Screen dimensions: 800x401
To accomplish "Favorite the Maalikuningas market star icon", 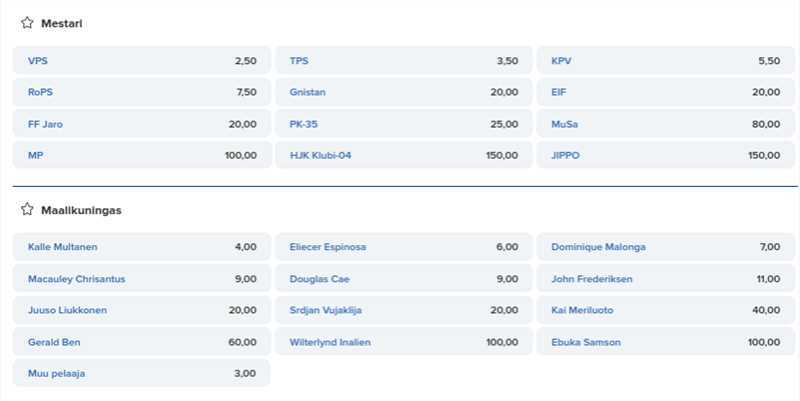I will click(27, 210).
